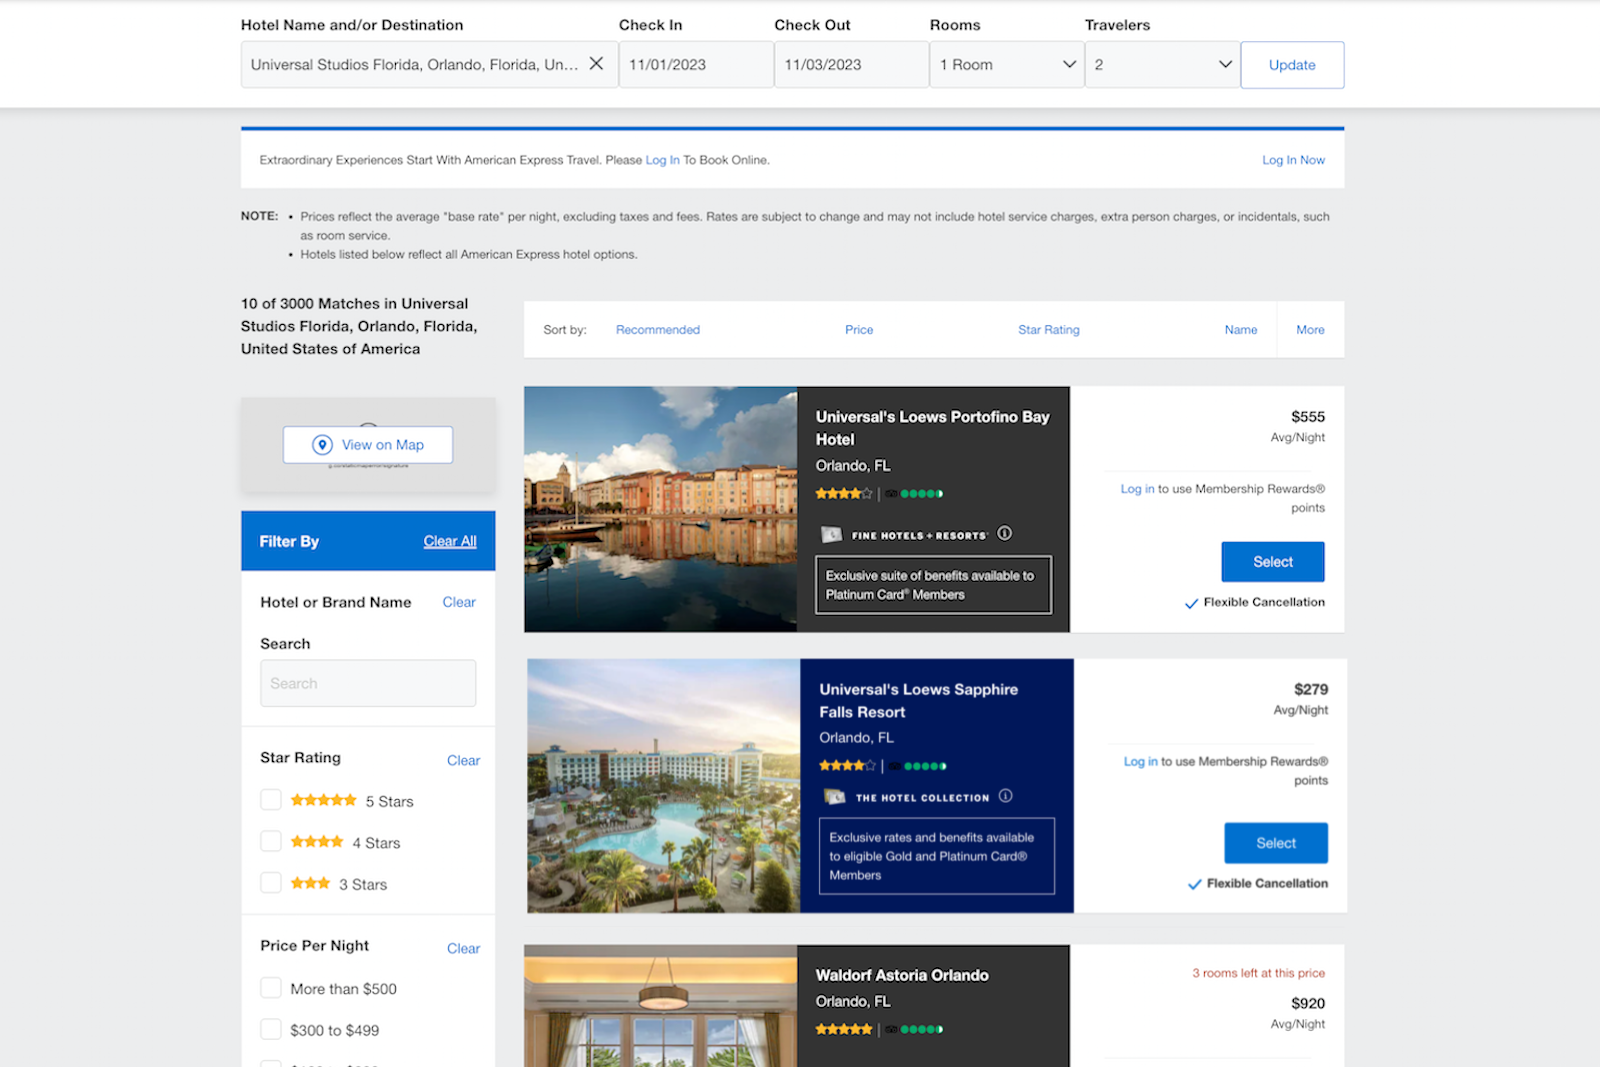Sort results by Star Rating
The height and width of the screenshot is (1067, 1600).
coord(1049,330)
